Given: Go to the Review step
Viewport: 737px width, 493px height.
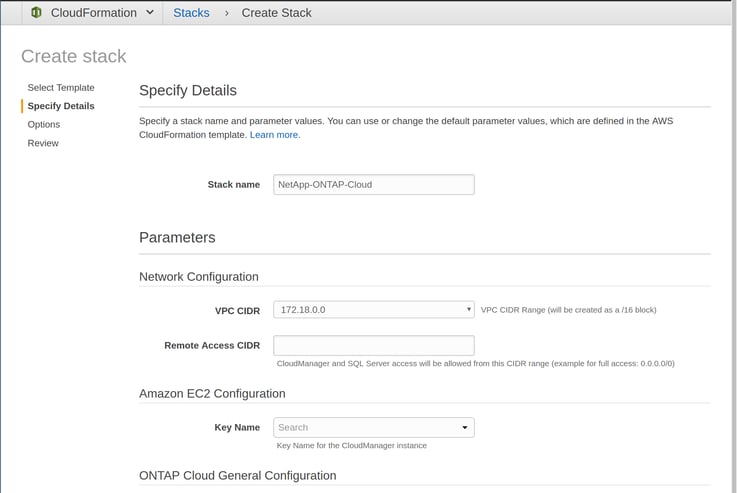Looking at the screenshot, I should [x=43, y=143].
